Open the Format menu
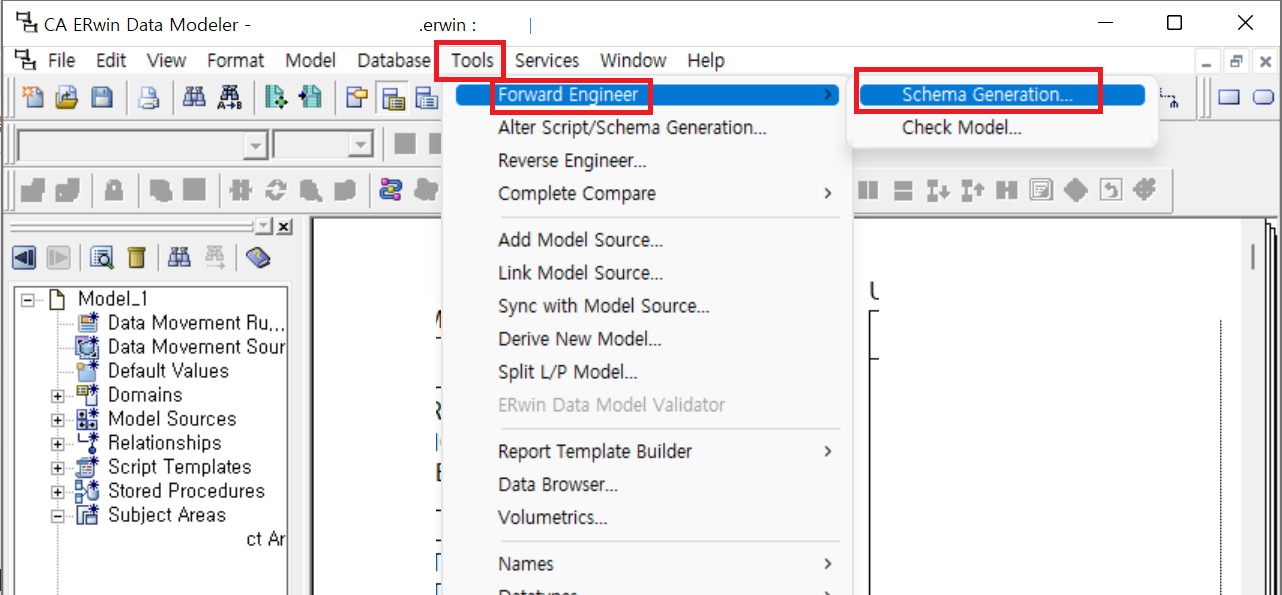The width and height of the screenshot is (1282, 595). click(x=236, y=61)
